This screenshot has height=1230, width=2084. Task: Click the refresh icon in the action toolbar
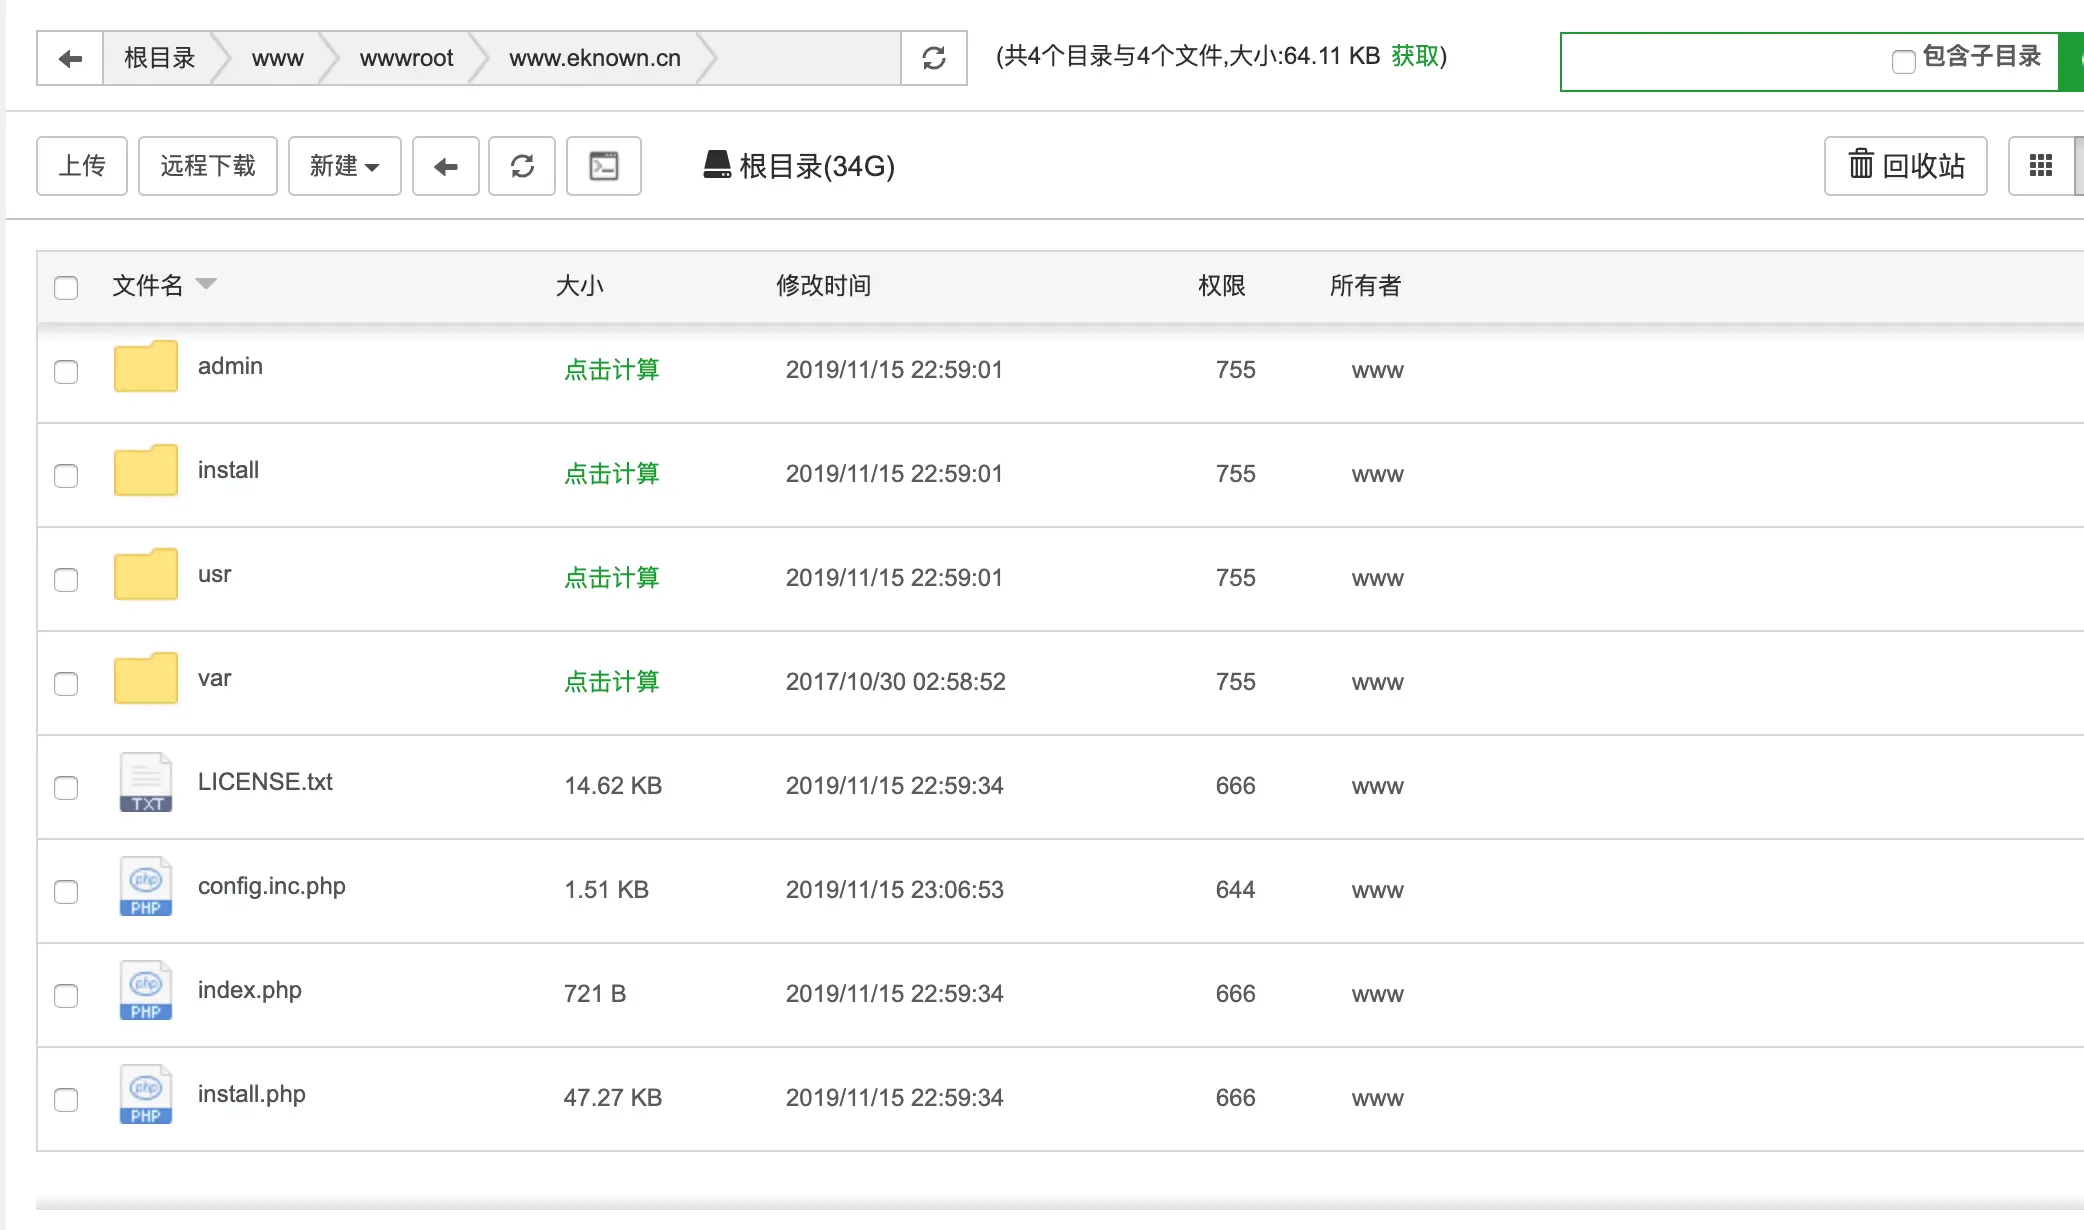pyautogui.click(x=522, y=166)
